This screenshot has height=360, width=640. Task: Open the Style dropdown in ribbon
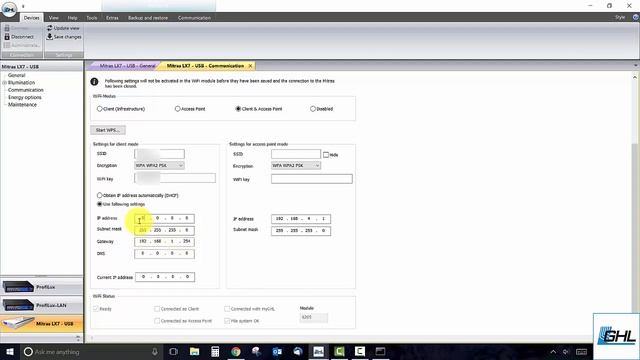[620, 17]
